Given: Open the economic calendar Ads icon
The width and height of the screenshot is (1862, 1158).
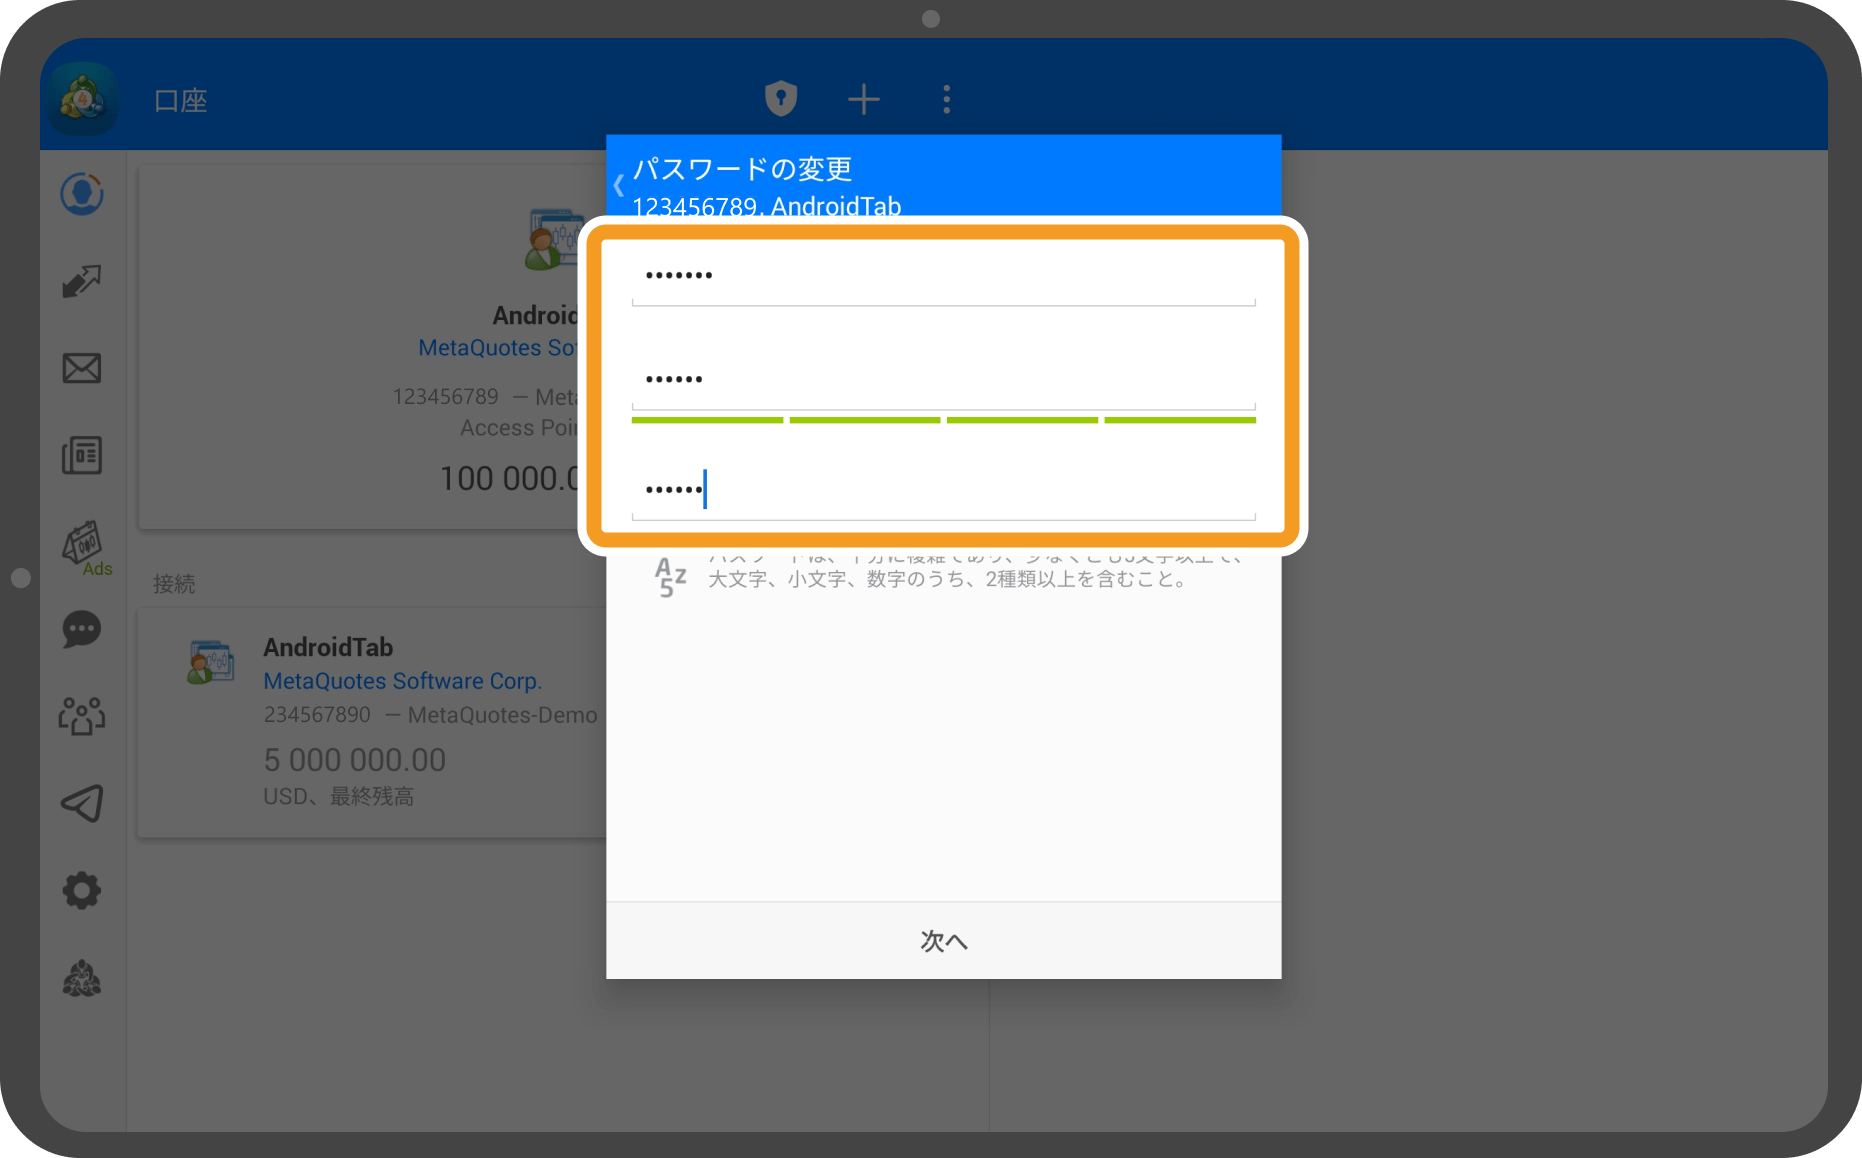Looking at the screenshot, I should [84, 545].
